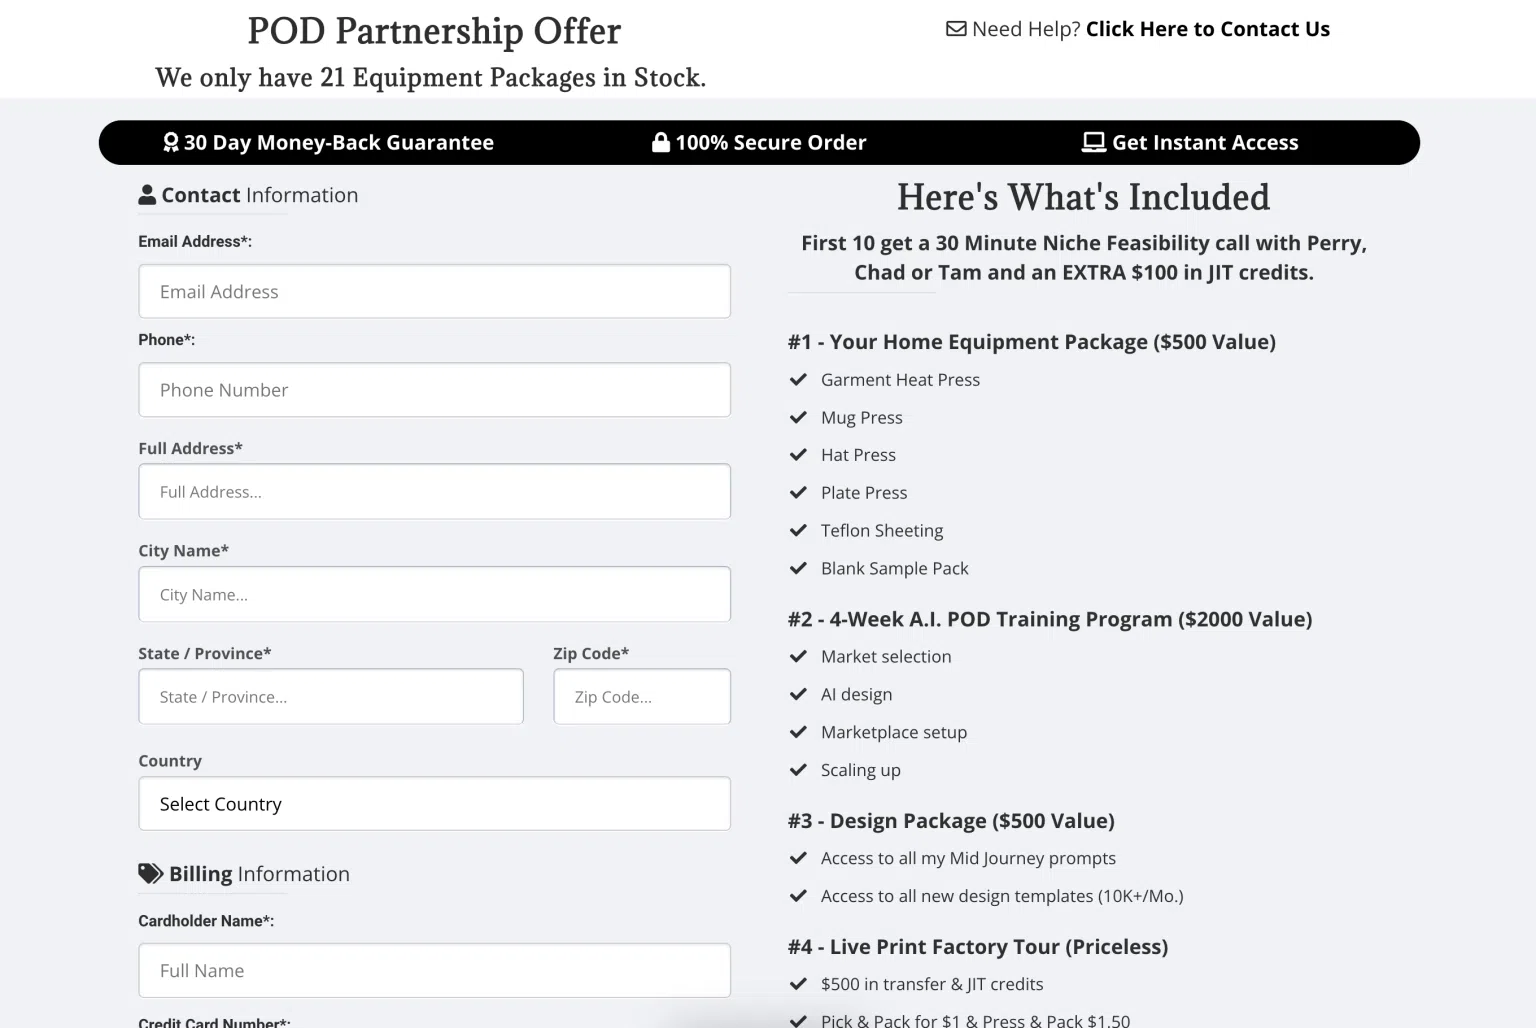The image size is (1536, 1028).
Task: Click the Get Instant Access label
Action: (1204, 142)
